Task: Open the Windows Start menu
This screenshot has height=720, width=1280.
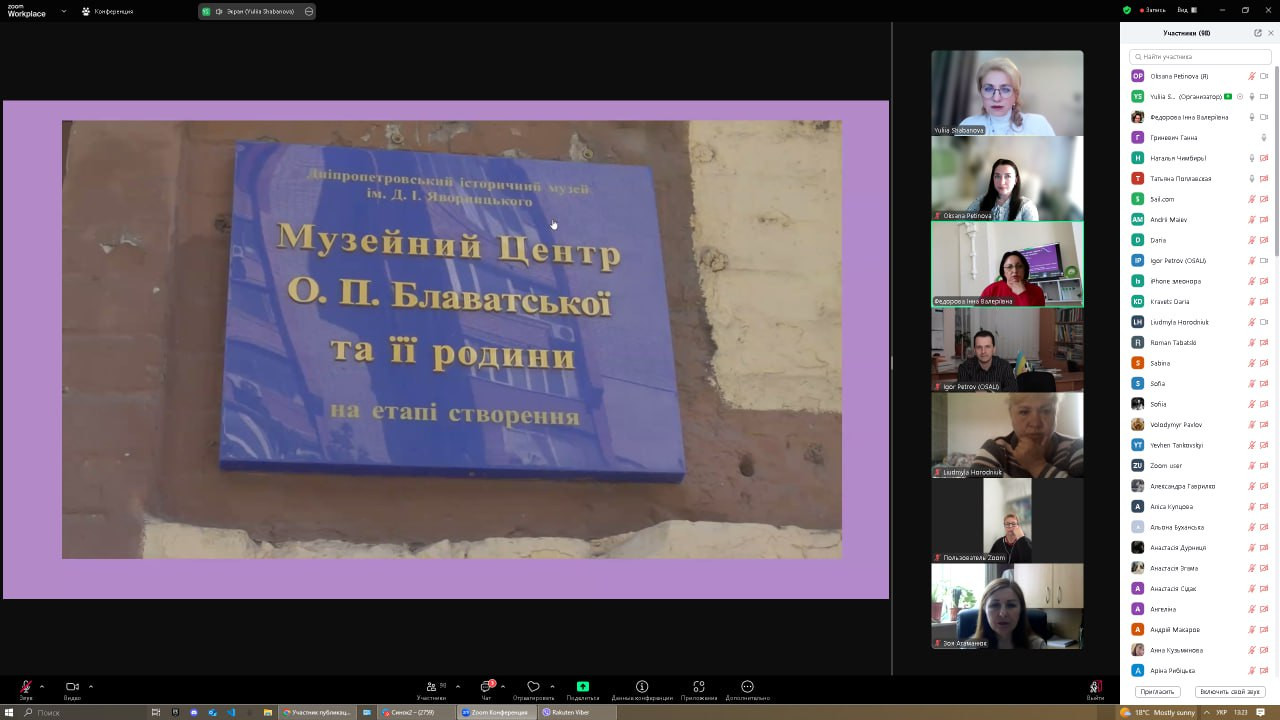Action: [x=11, y=712]
